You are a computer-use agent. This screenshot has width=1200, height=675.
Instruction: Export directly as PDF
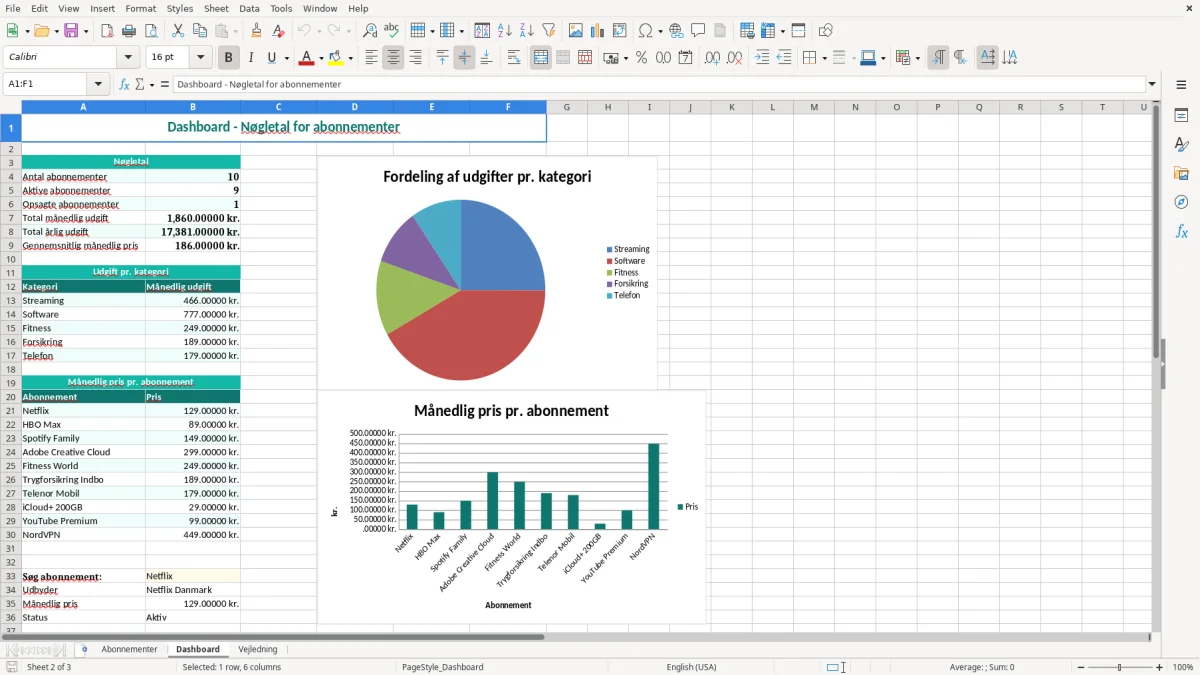(x=107, y=31)
